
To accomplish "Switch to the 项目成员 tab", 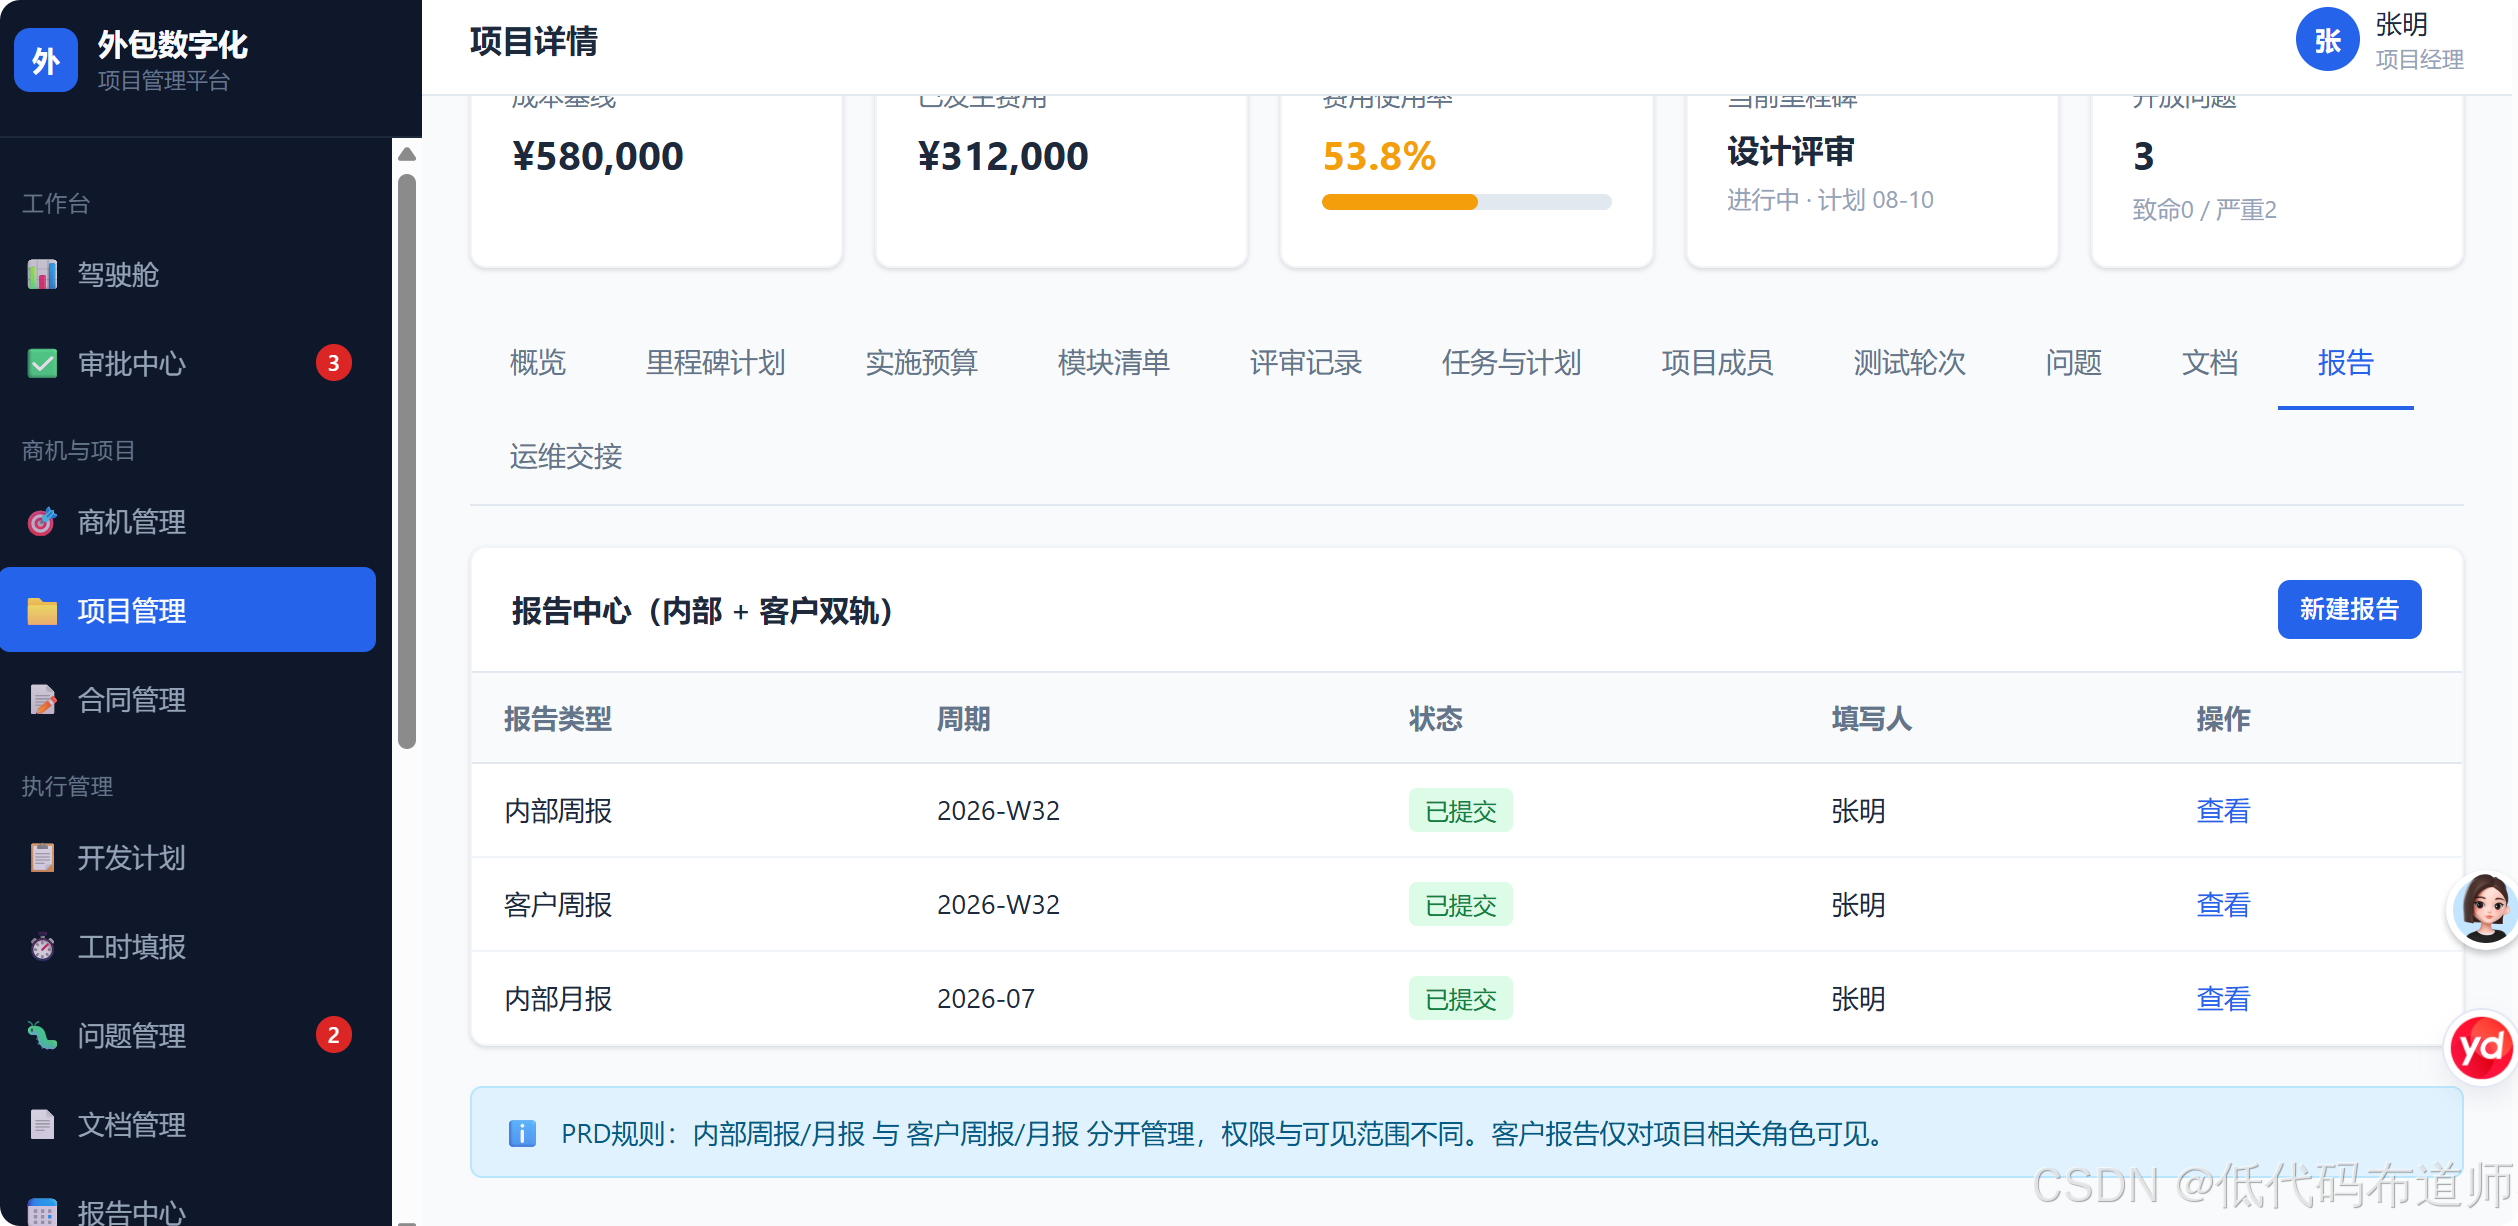I will point(1718,362).
